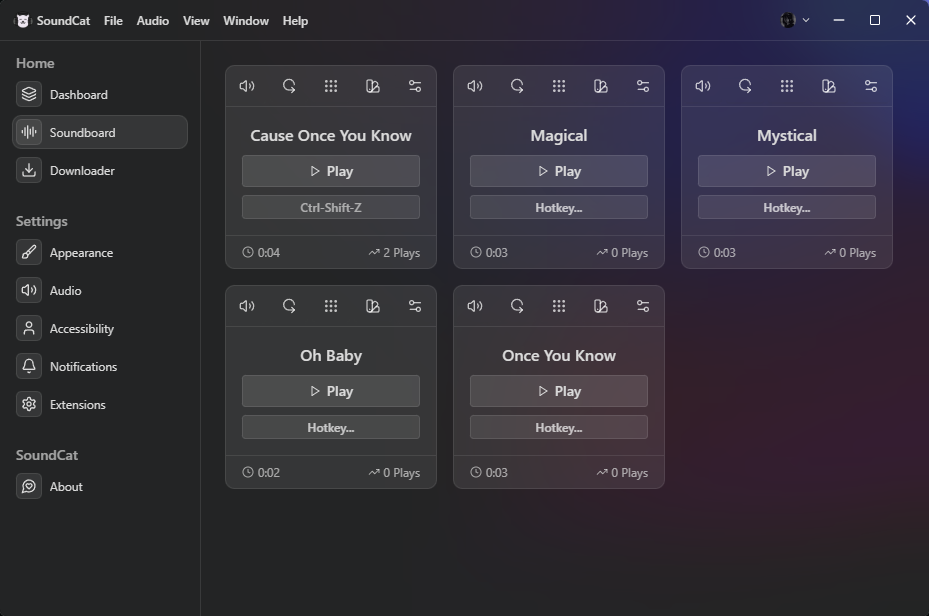Click the volume icon on the Magical card

(475, 86)
